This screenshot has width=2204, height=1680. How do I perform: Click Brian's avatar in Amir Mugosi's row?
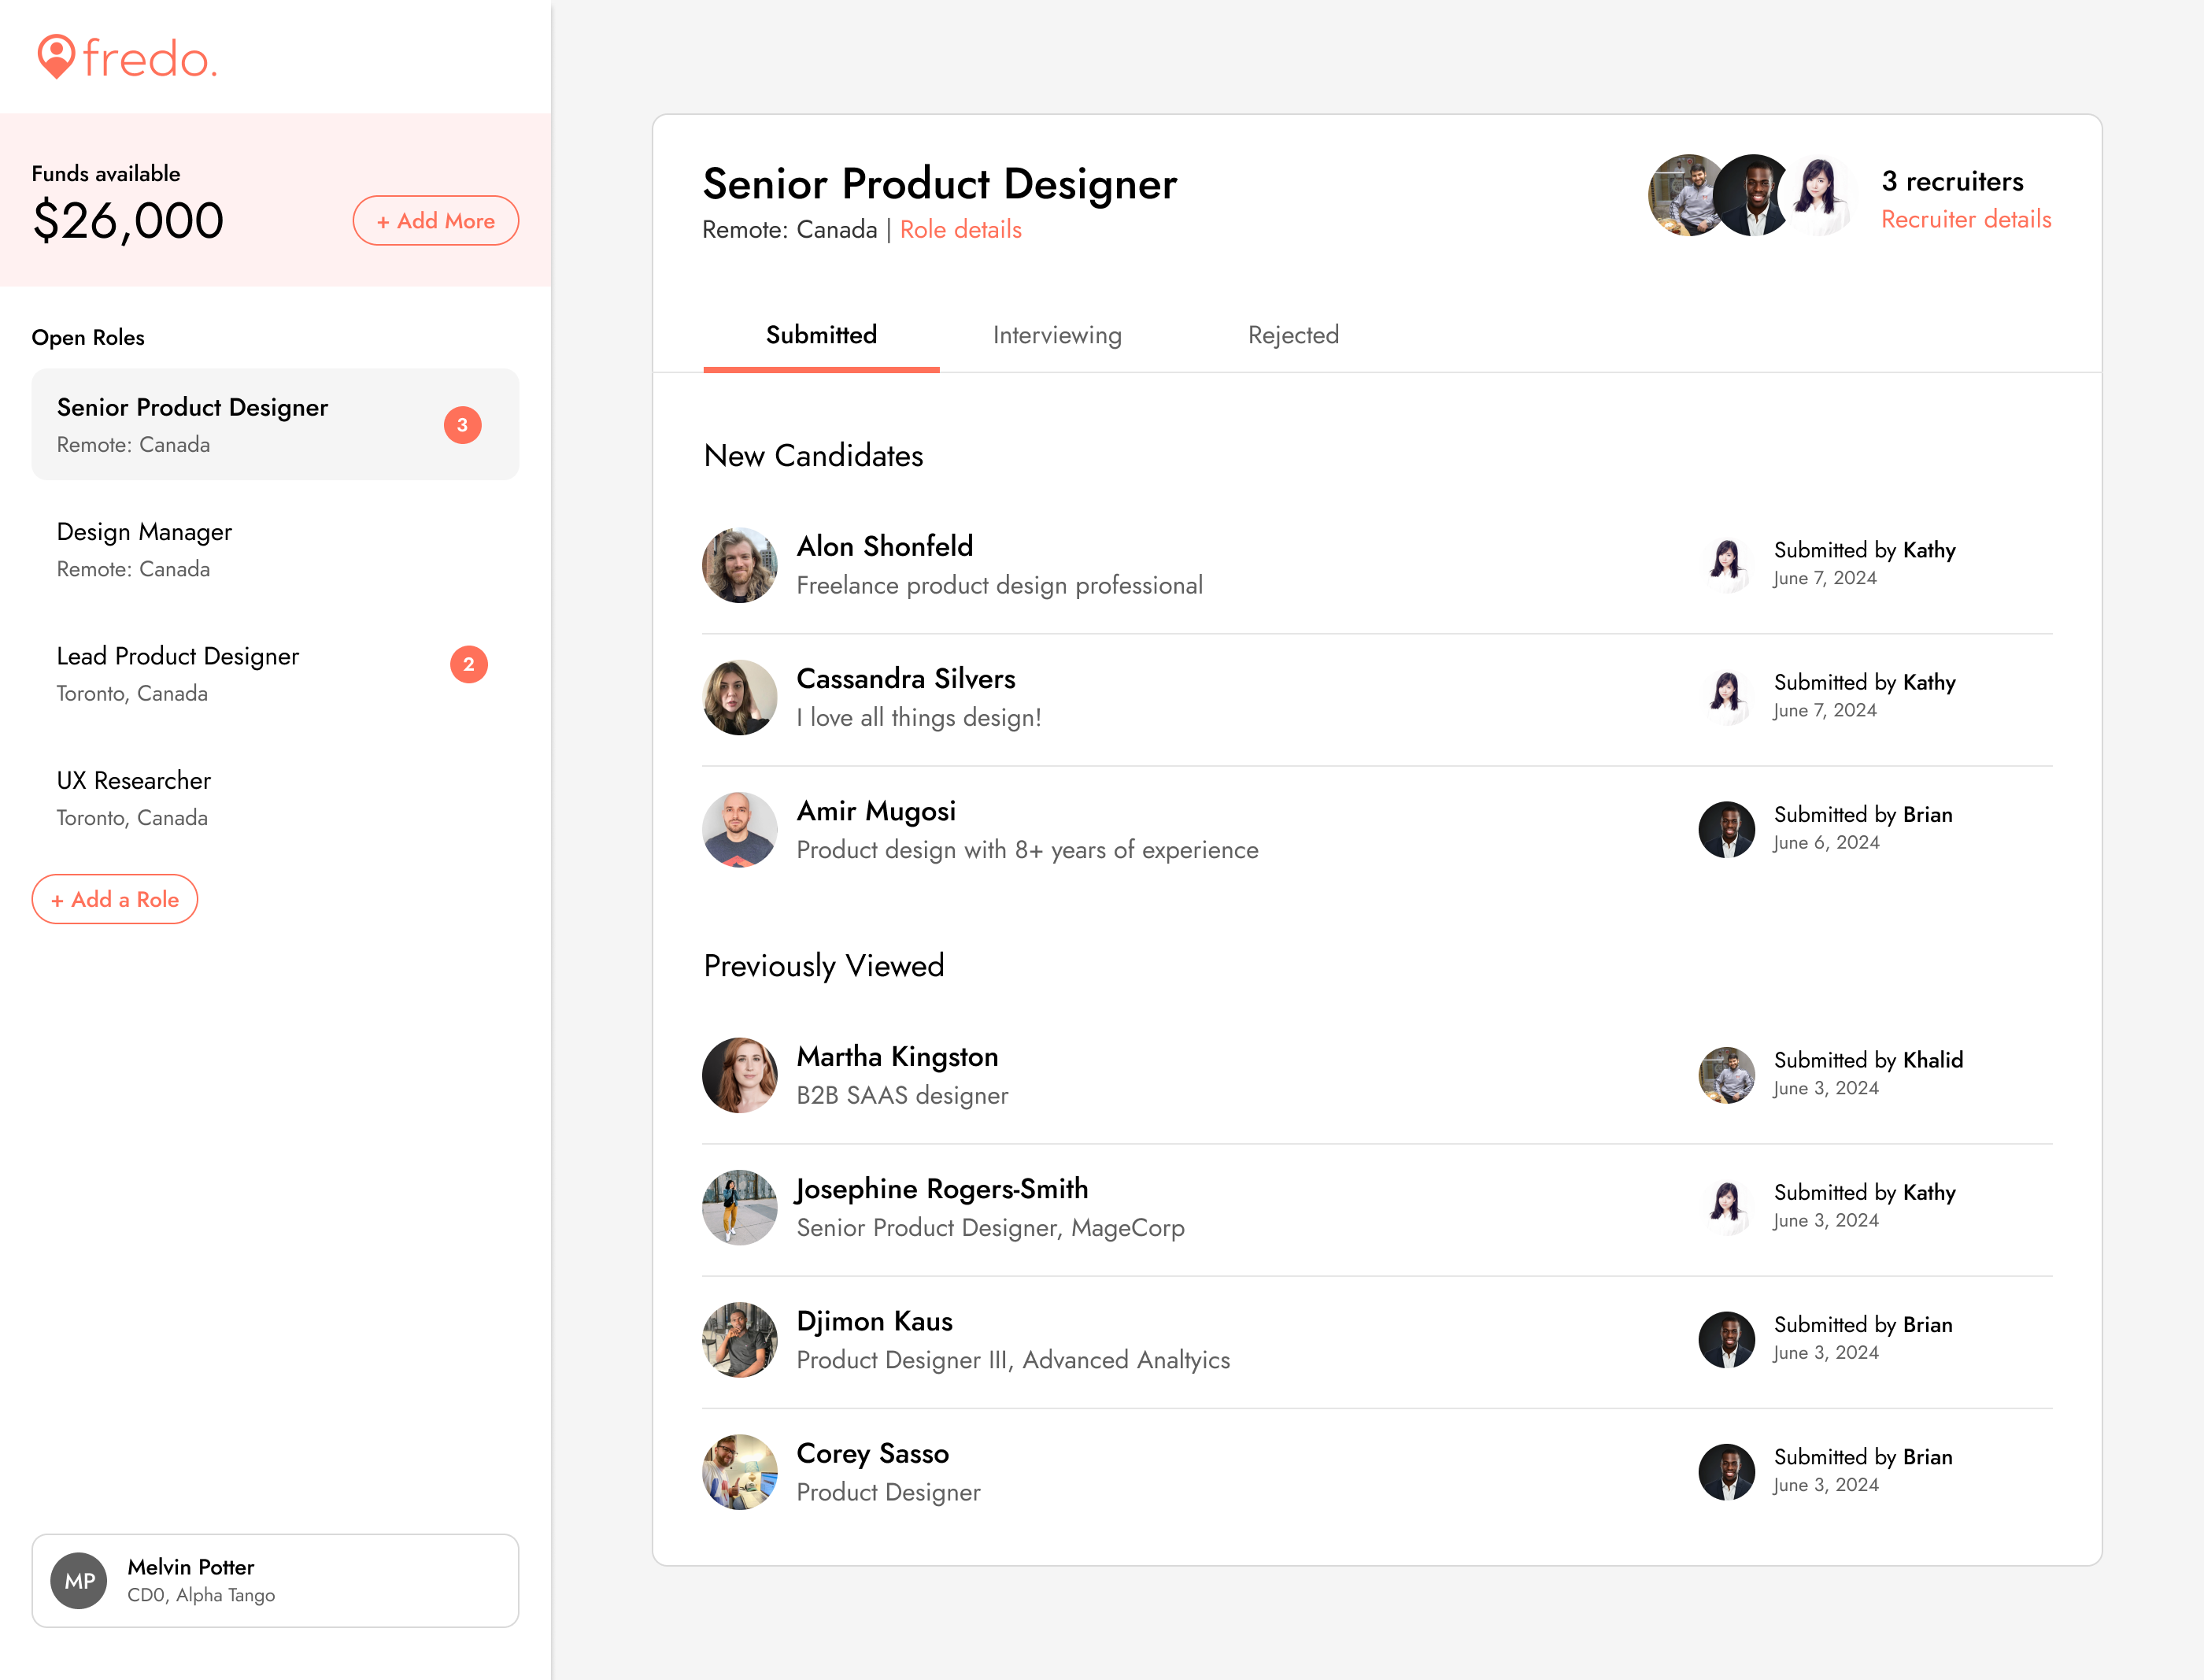[x=1727, y=829]
